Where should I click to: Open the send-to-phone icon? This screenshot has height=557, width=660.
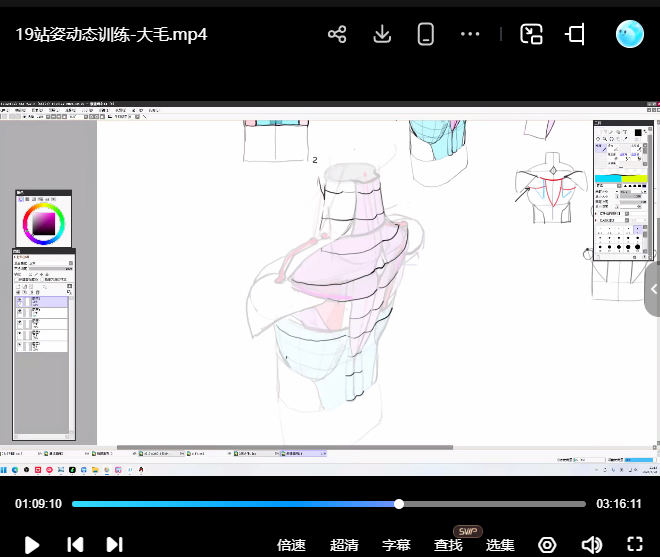click(x=425, y=34)
